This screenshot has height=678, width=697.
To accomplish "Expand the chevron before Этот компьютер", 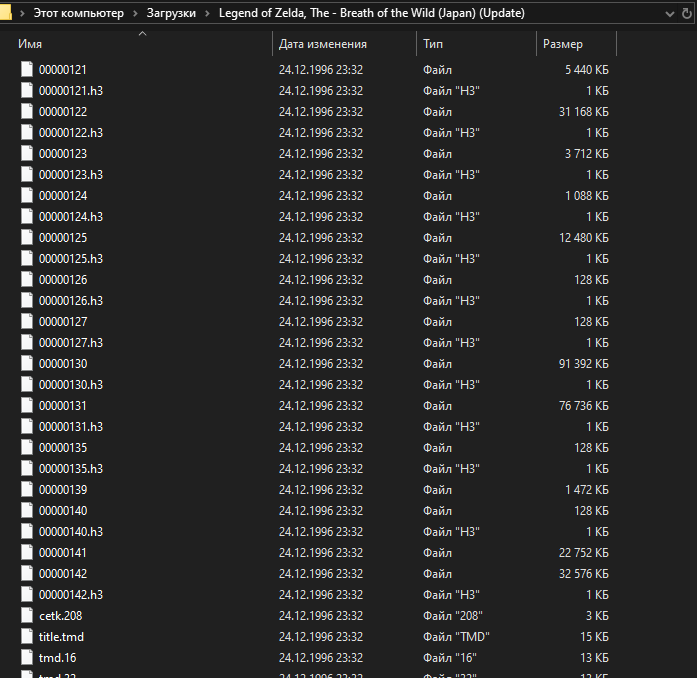I will [22, 14].
